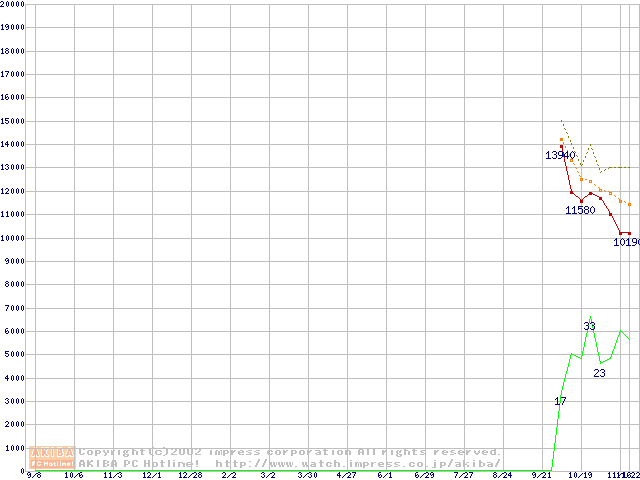Click the 20000 value on the y-axis
This screenshot has height=480, width=640.
(13, 4)
